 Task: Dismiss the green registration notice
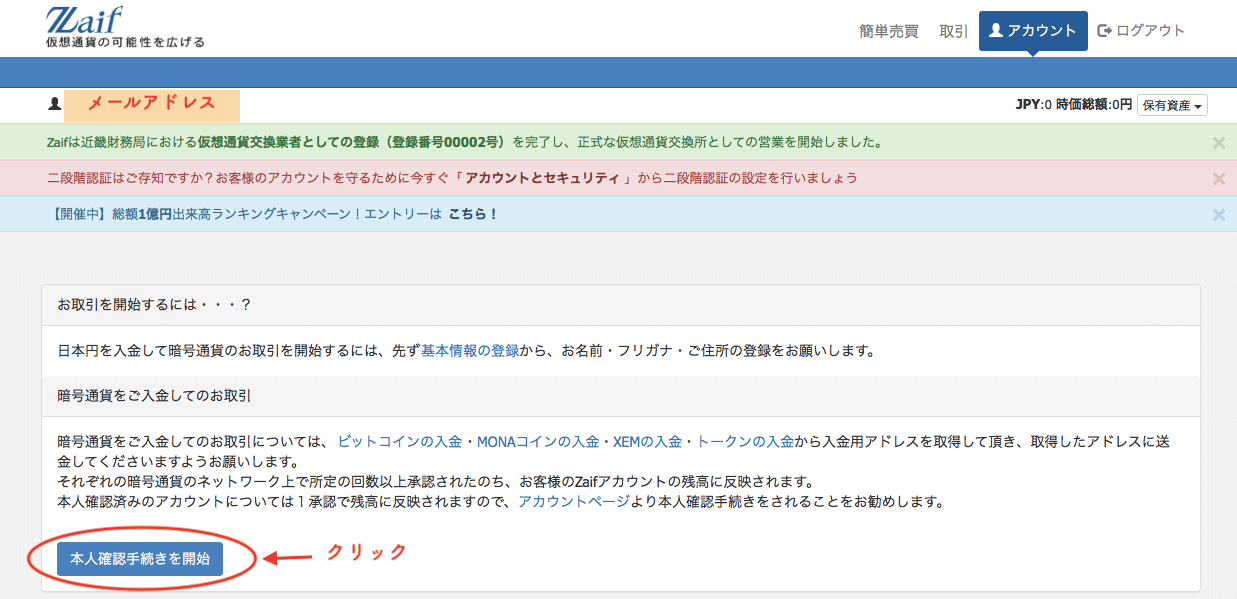[x=1218, y=142]
